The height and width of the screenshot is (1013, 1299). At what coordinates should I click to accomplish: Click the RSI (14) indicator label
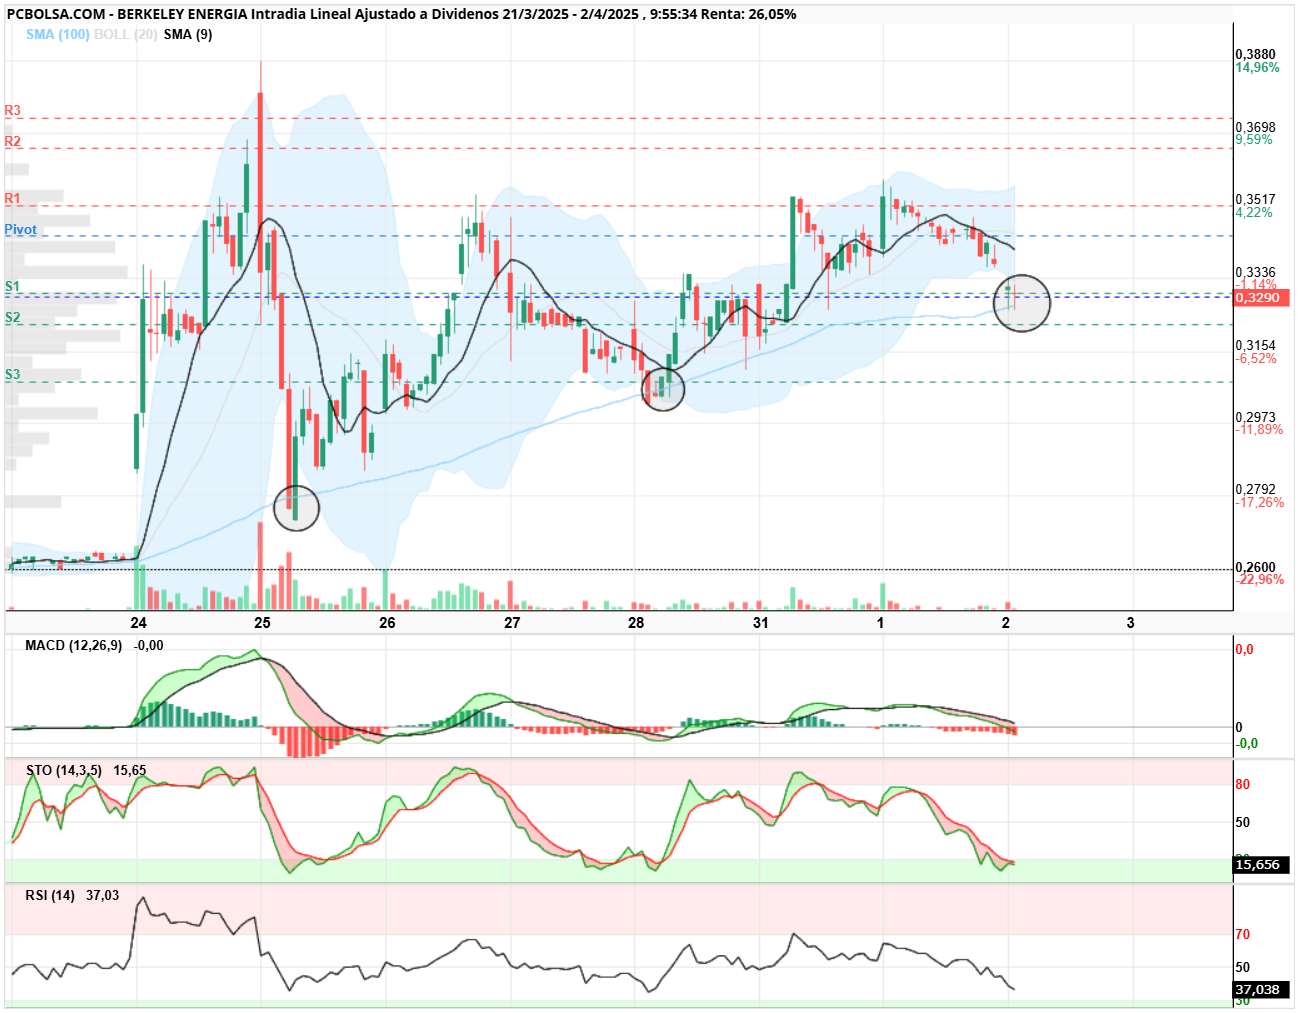tap(50, 895)
